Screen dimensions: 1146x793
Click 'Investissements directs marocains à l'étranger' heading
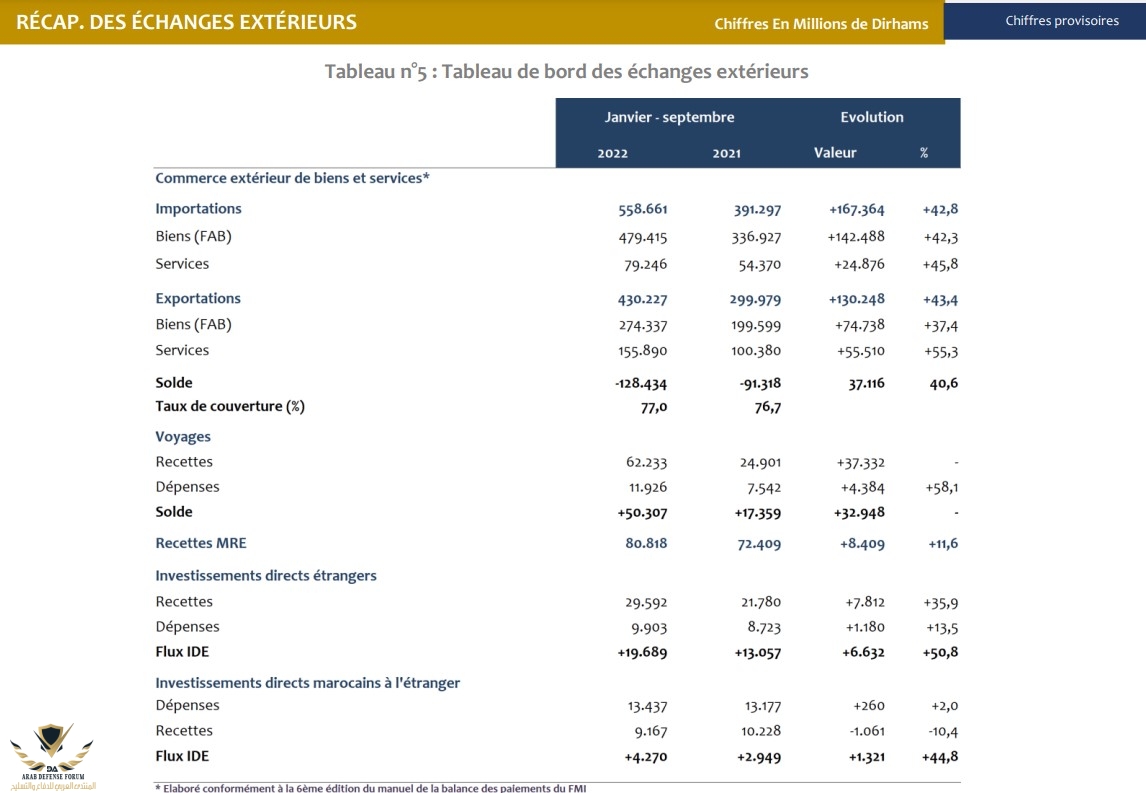coord(307,683)
